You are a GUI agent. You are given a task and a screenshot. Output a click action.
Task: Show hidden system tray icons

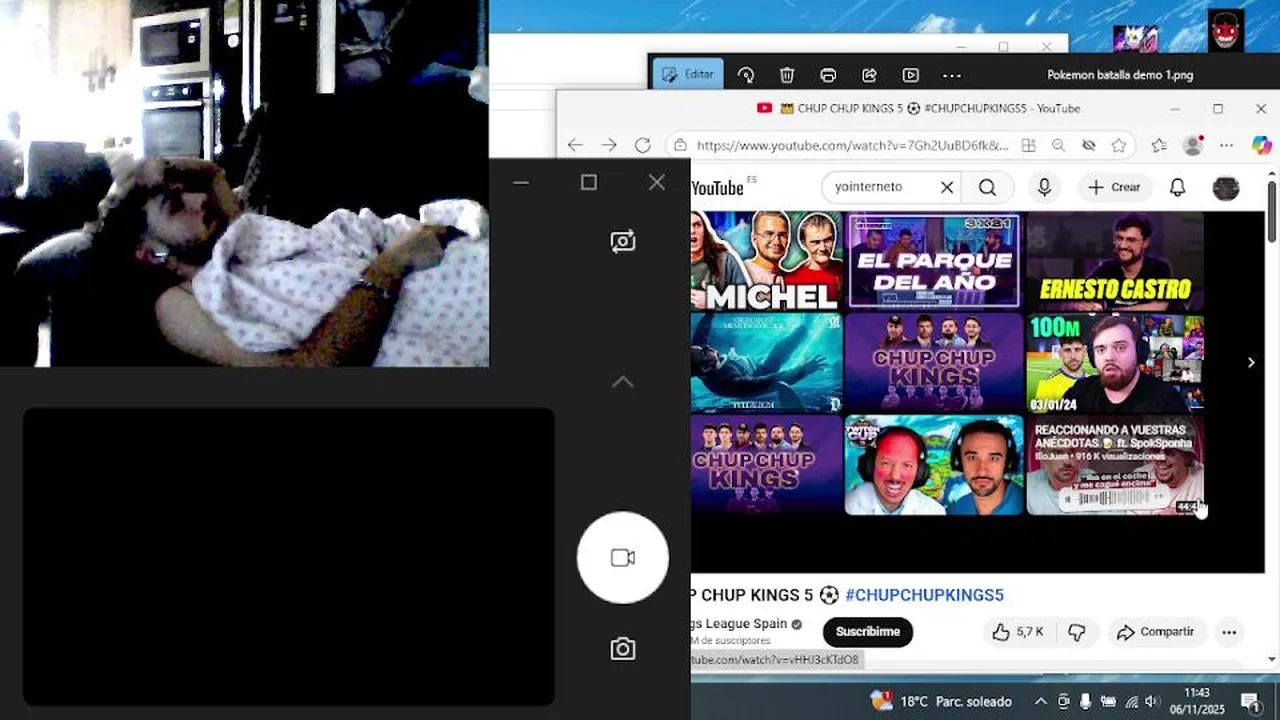[1040, 701]
